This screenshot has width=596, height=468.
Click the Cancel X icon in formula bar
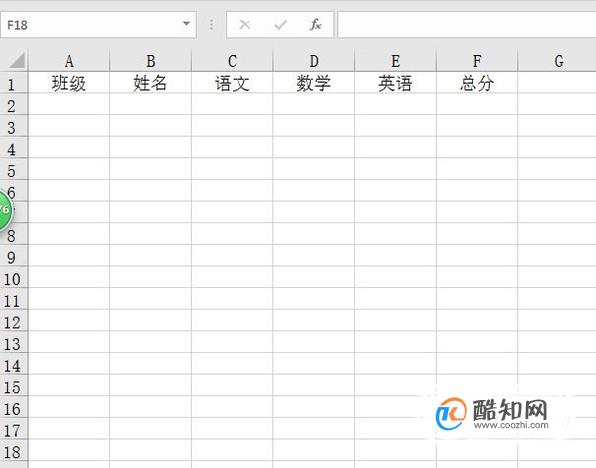(x=245, y=25)
